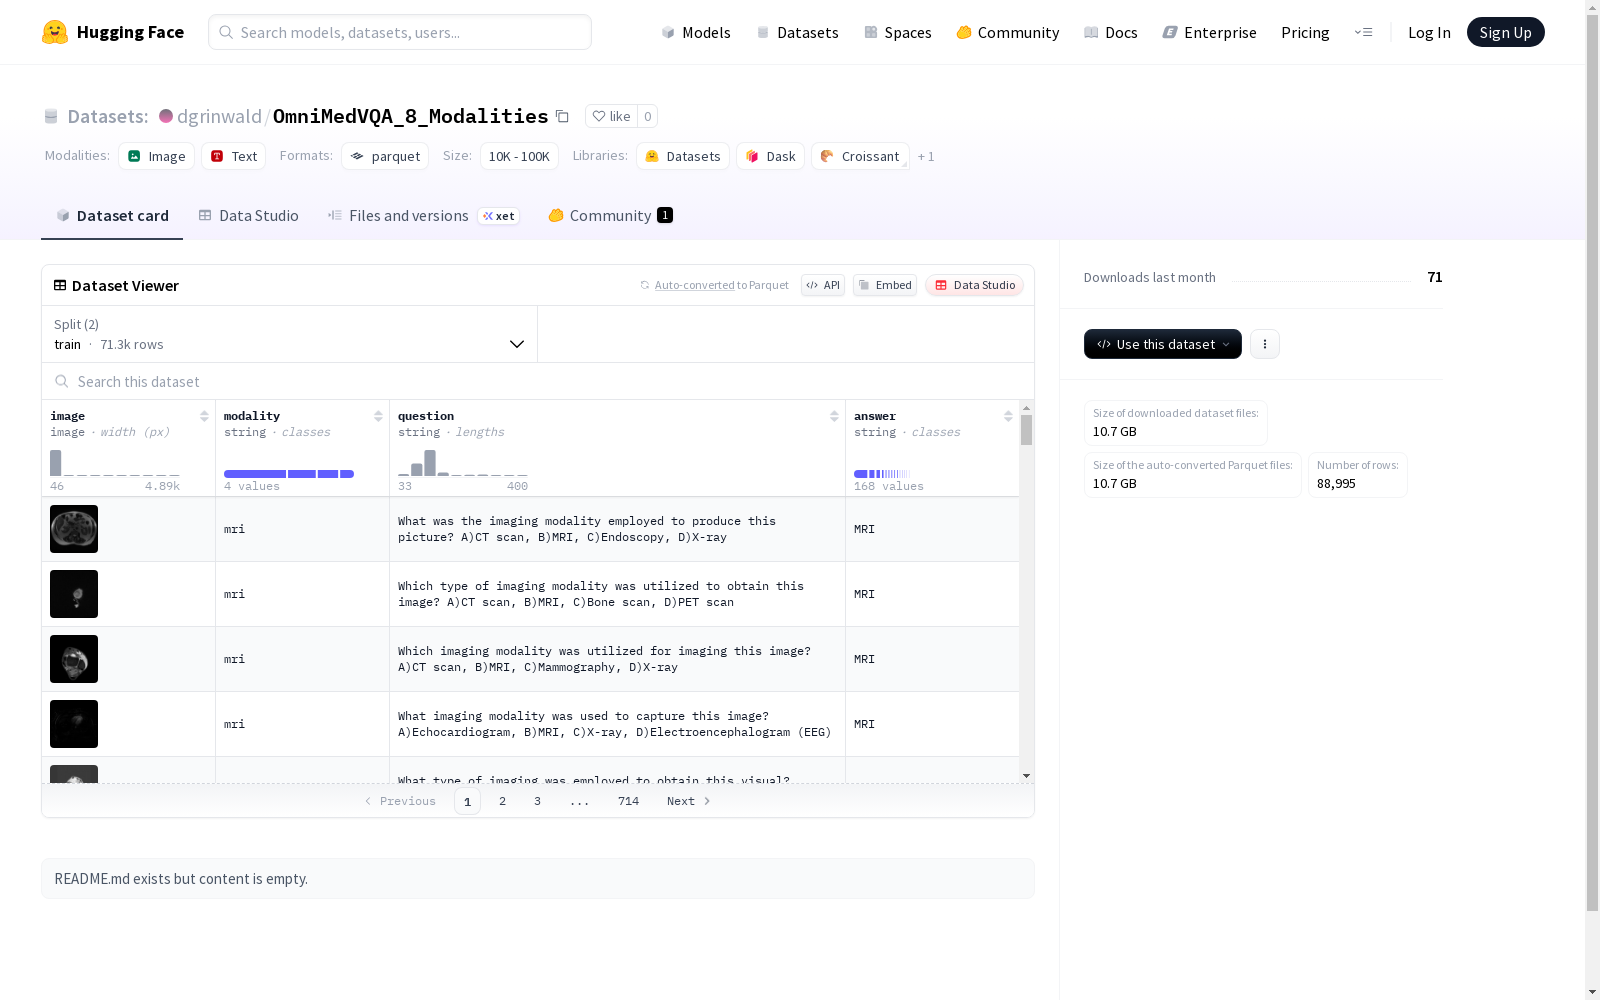This screenshot has height=1000, width=1600.
Task: Click the Dask library tag
Action: click(771, 156)
